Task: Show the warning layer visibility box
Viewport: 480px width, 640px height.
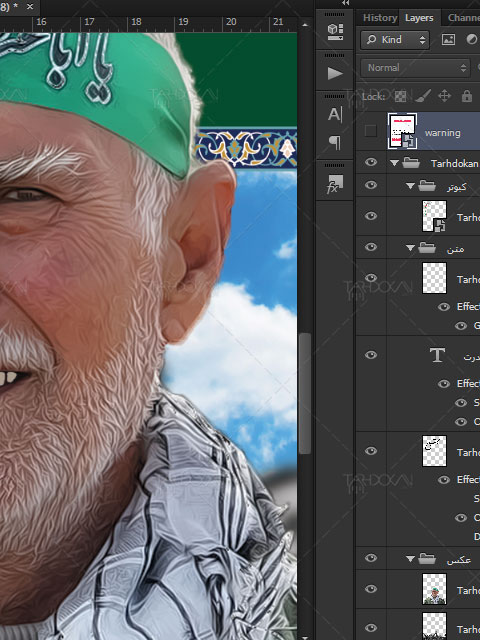Action: click(371, 131)
